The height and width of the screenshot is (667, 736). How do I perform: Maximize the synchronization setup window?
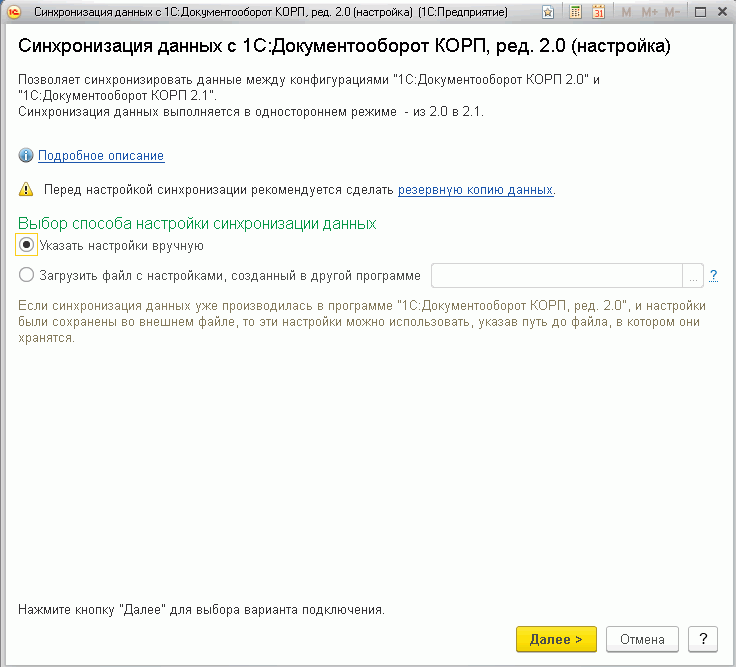tap(700, 12)
